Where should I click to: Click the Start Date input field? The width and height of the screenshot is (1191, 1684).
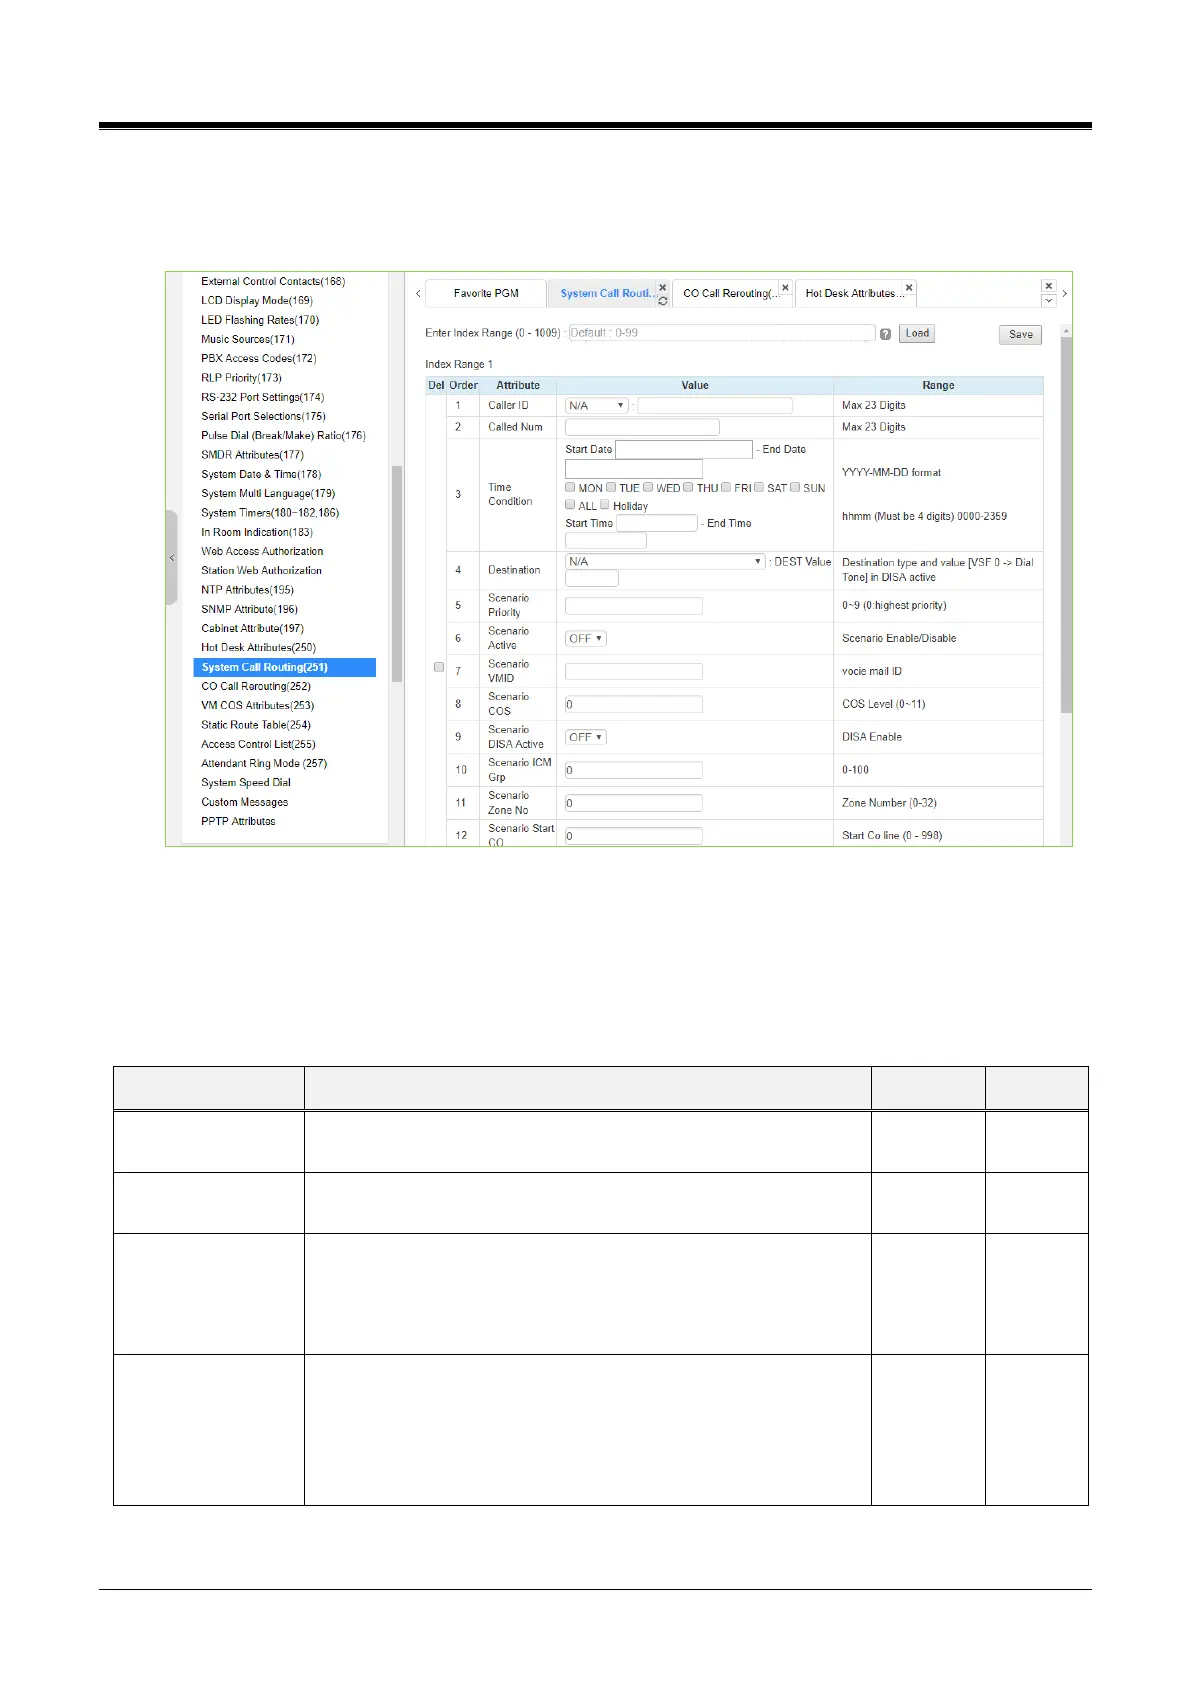[683, 450]
